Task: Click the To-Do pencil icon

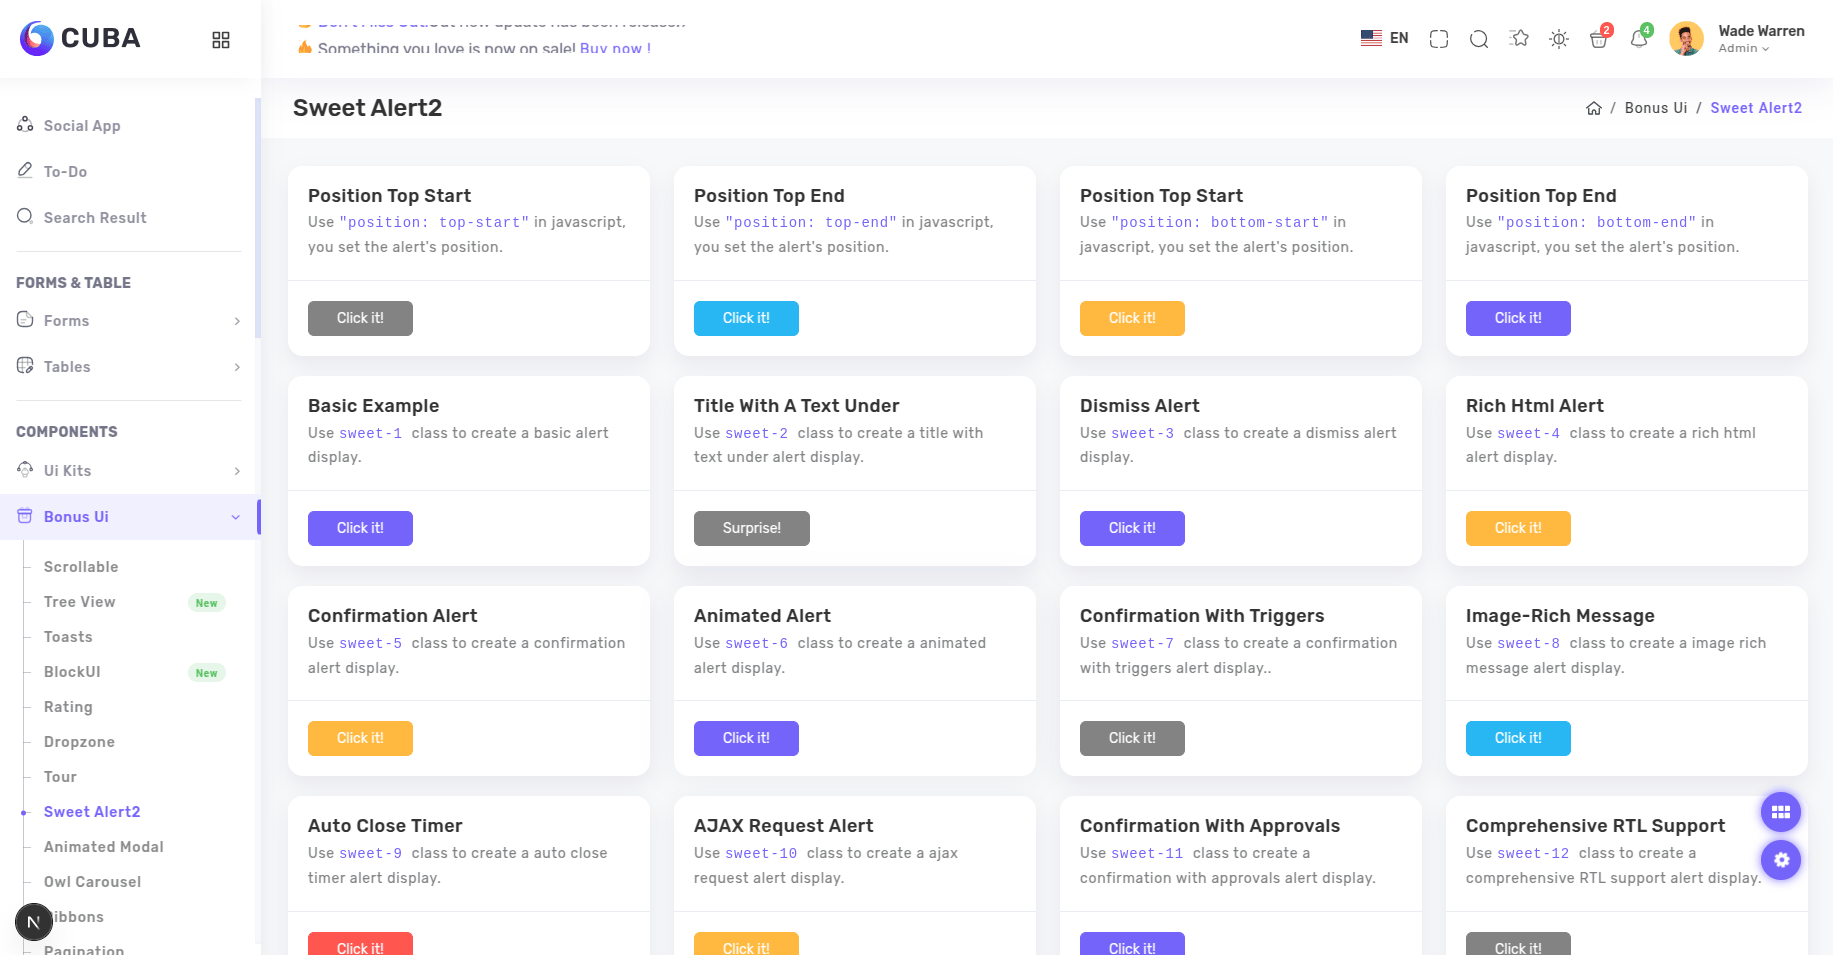Action: point(25,170)
